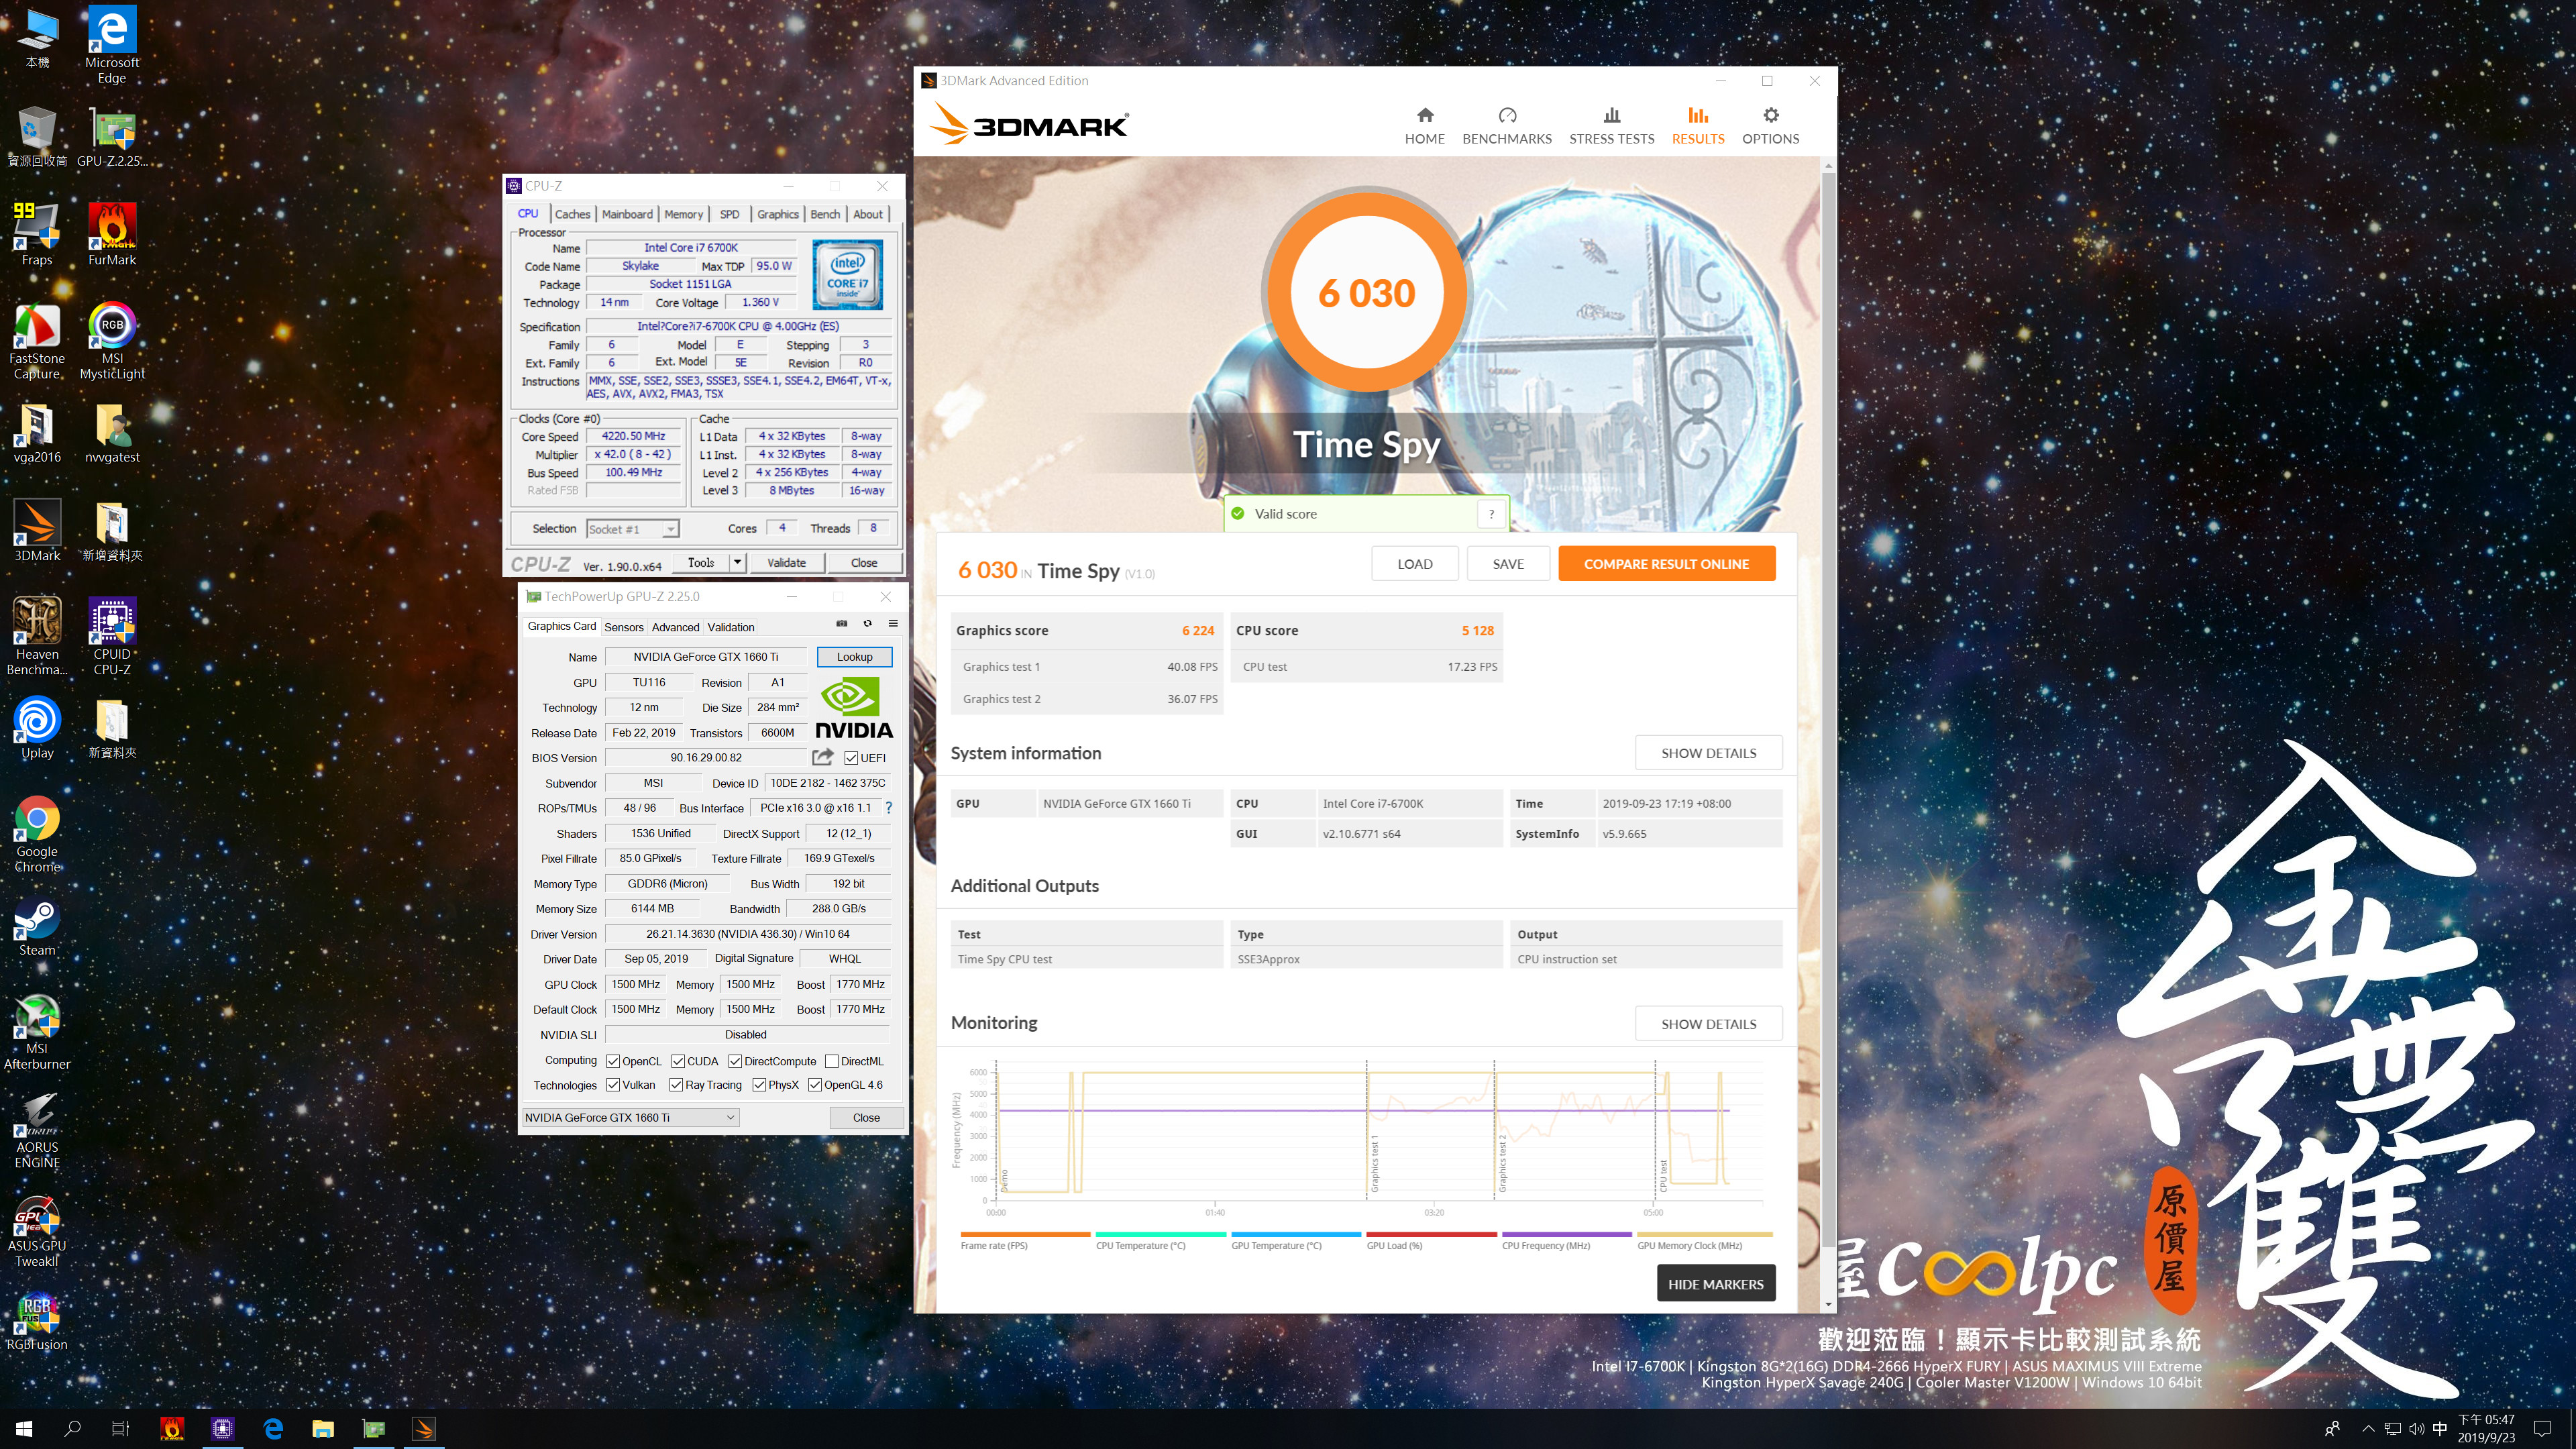Image resolution: width=2576 pixels, height=1449 pixels.
Task: Click BIOS version share/export icon
Action: pos(822,757)
